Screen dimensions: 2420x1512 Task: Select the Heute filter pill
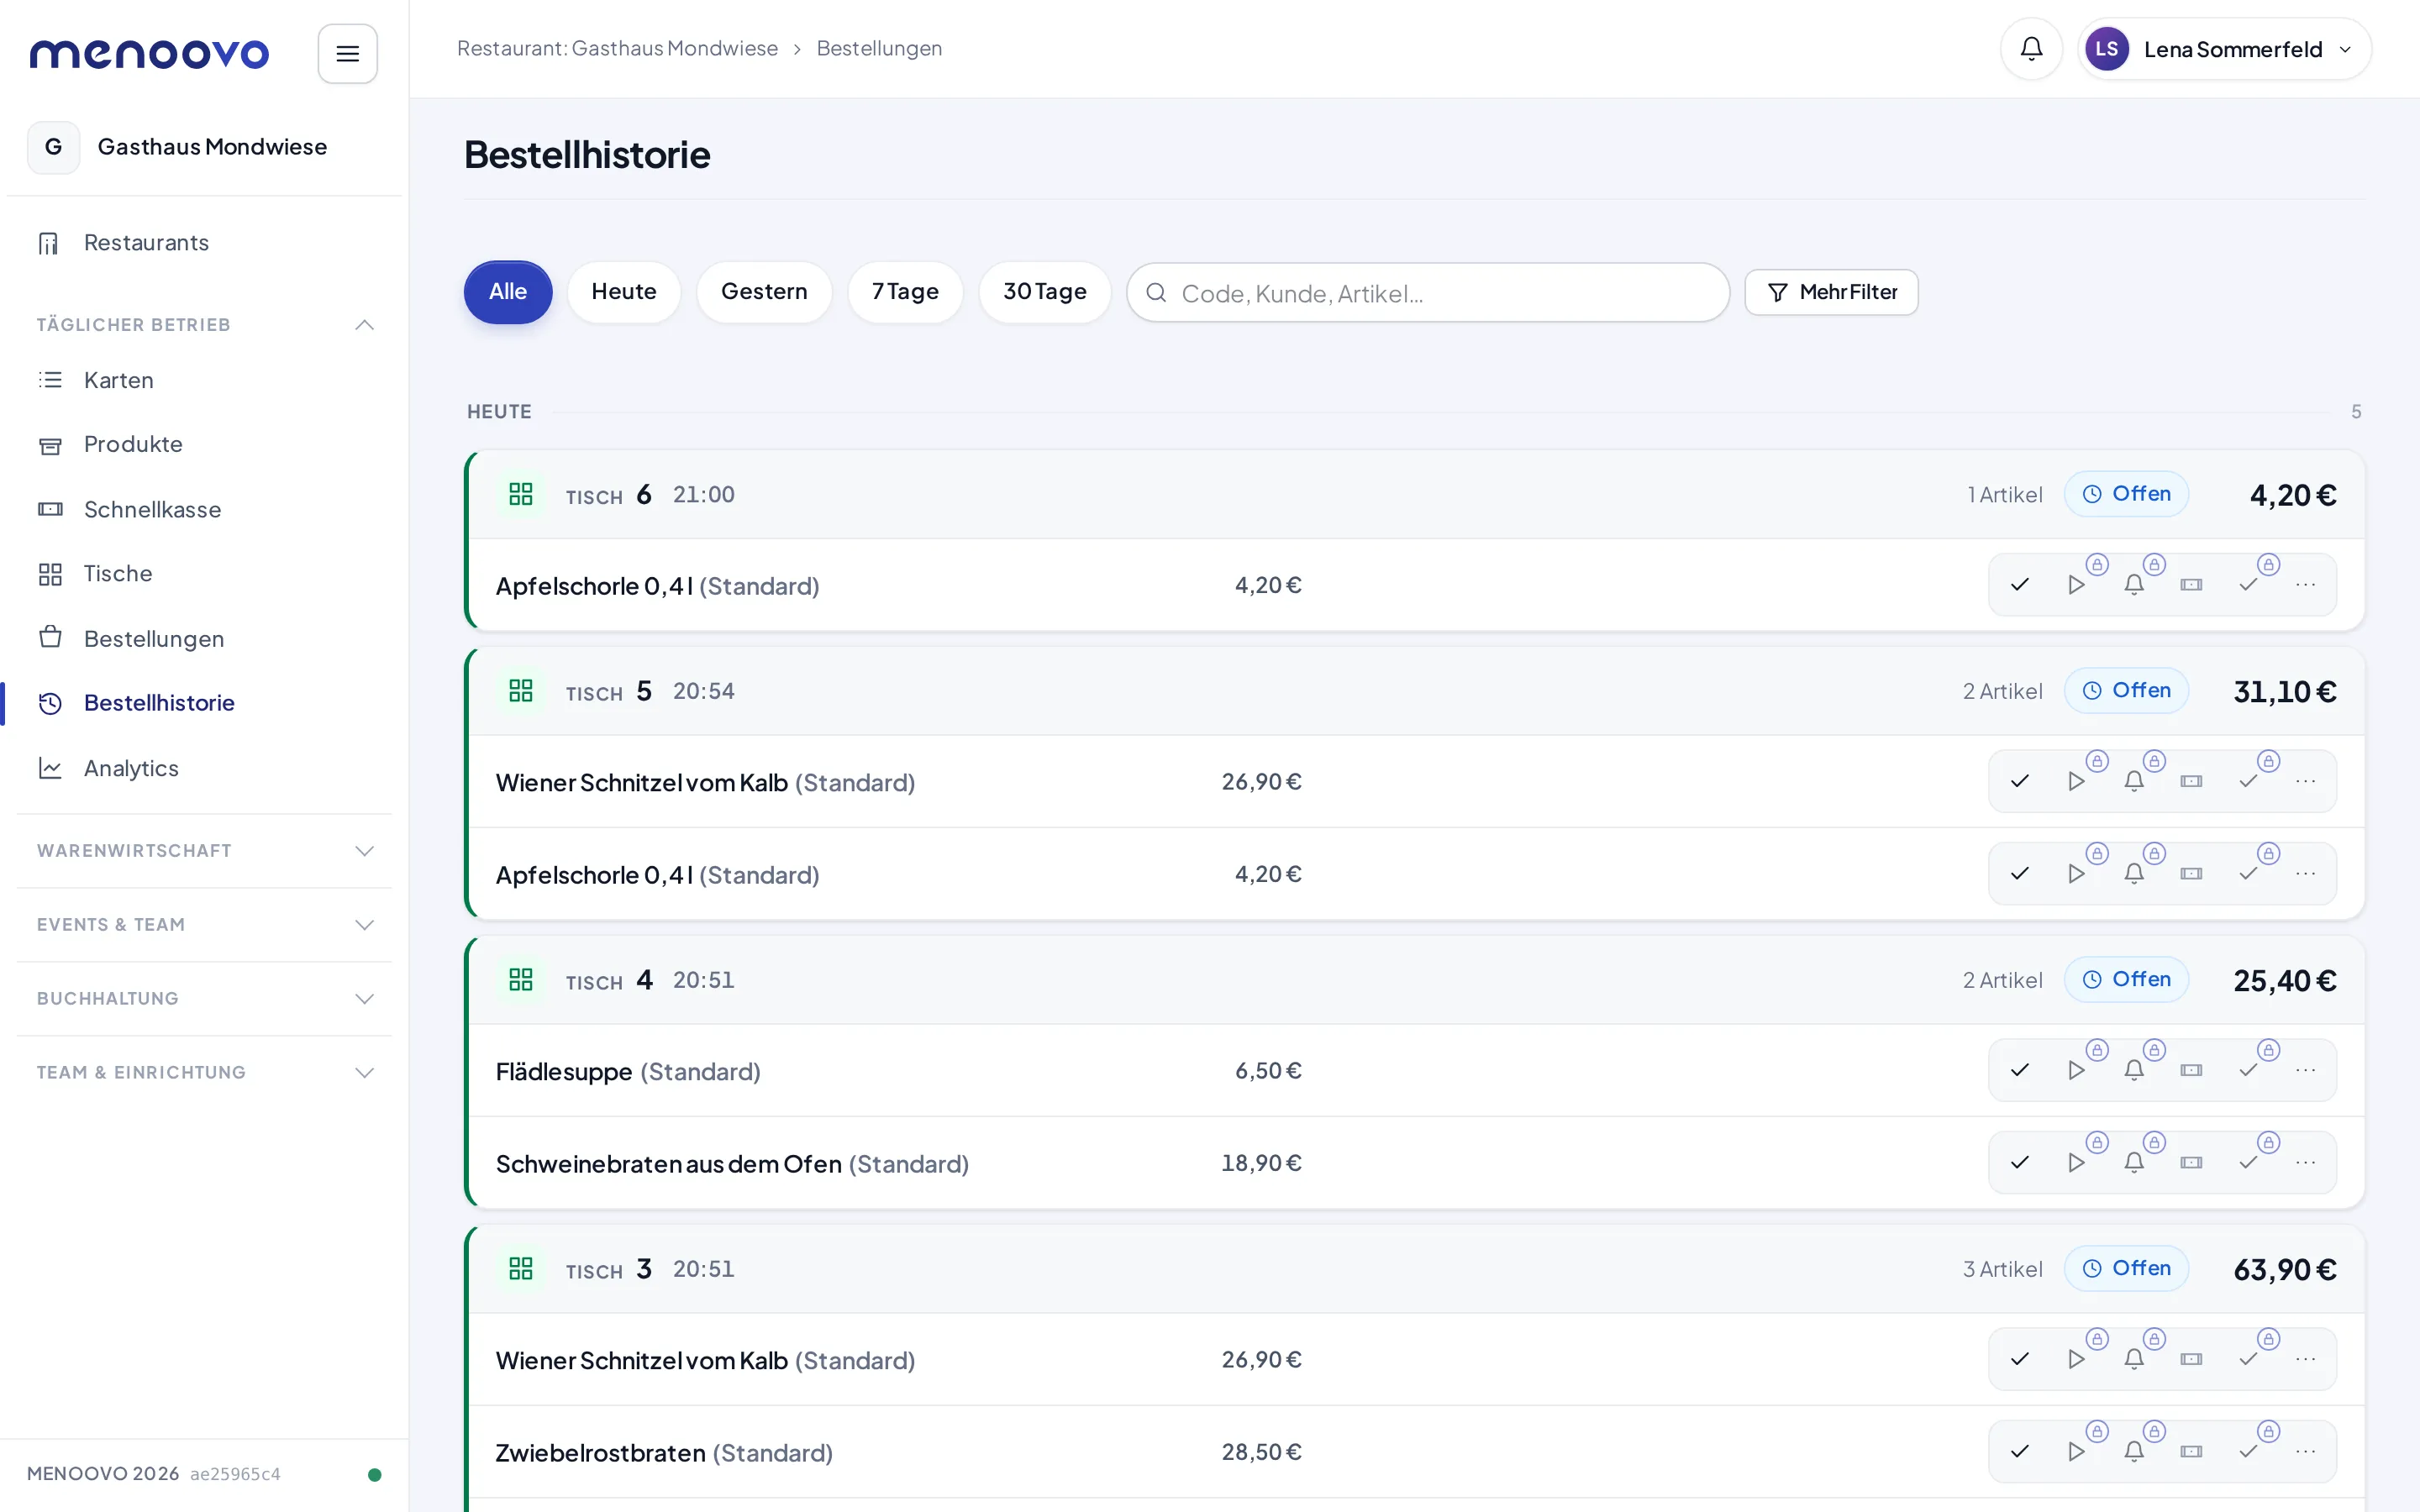[623, 292]
